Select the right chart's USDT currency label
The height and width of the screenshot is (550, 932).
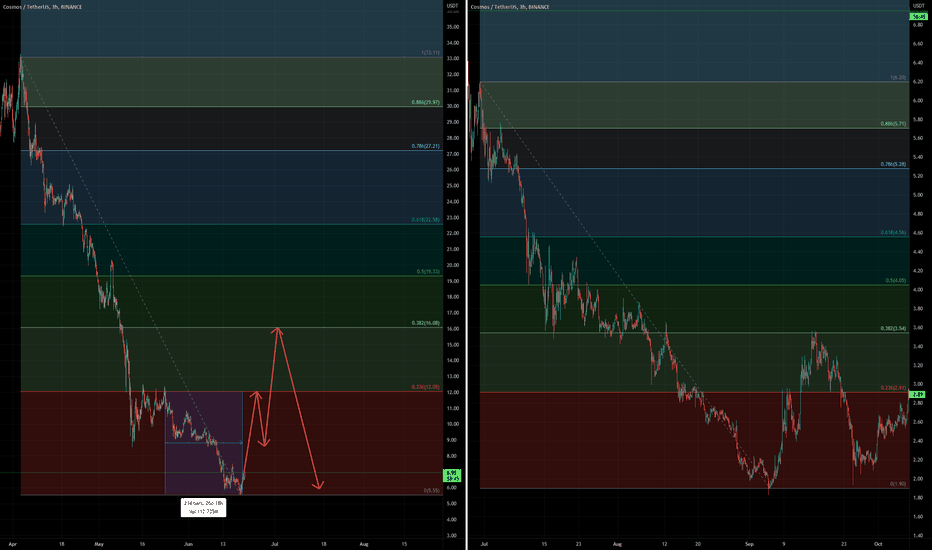(918, 6)
